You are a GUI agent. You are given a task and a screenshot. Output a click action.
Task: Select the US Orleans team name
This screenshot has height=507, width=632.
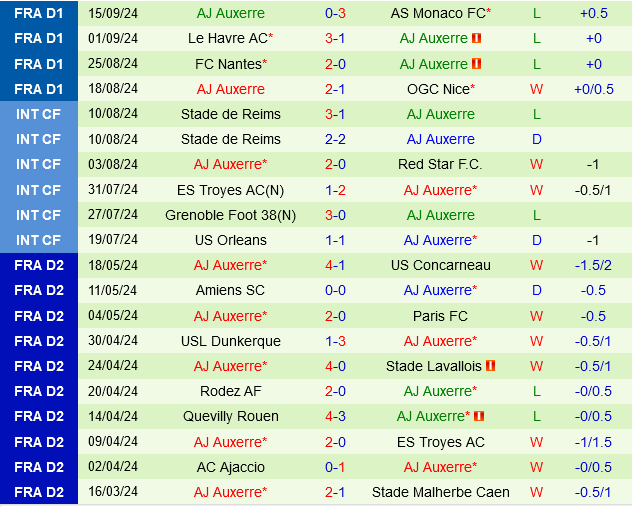coord(230,240)
